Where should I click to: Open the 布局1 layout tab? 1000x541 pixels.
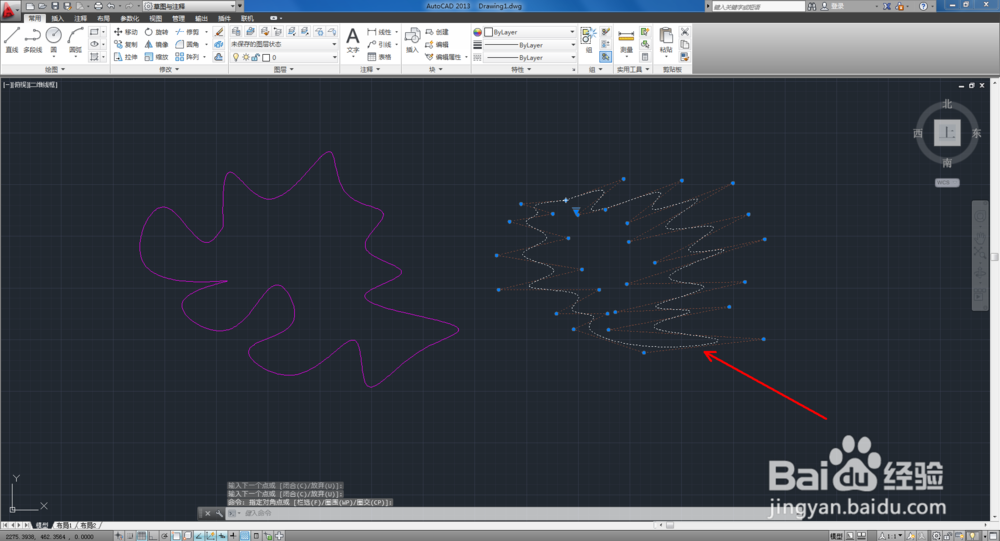point(64,525)
